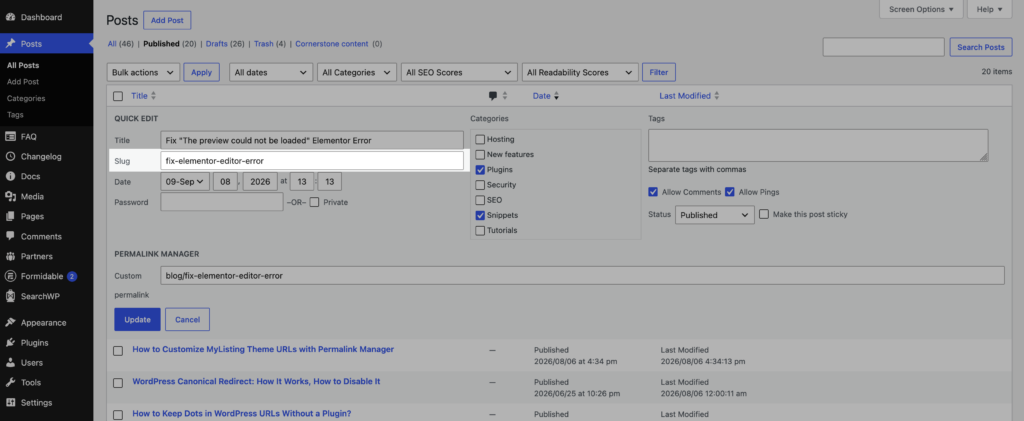Select WordPress Canonical Redirect post checkbox

click(x=118, y=382)
